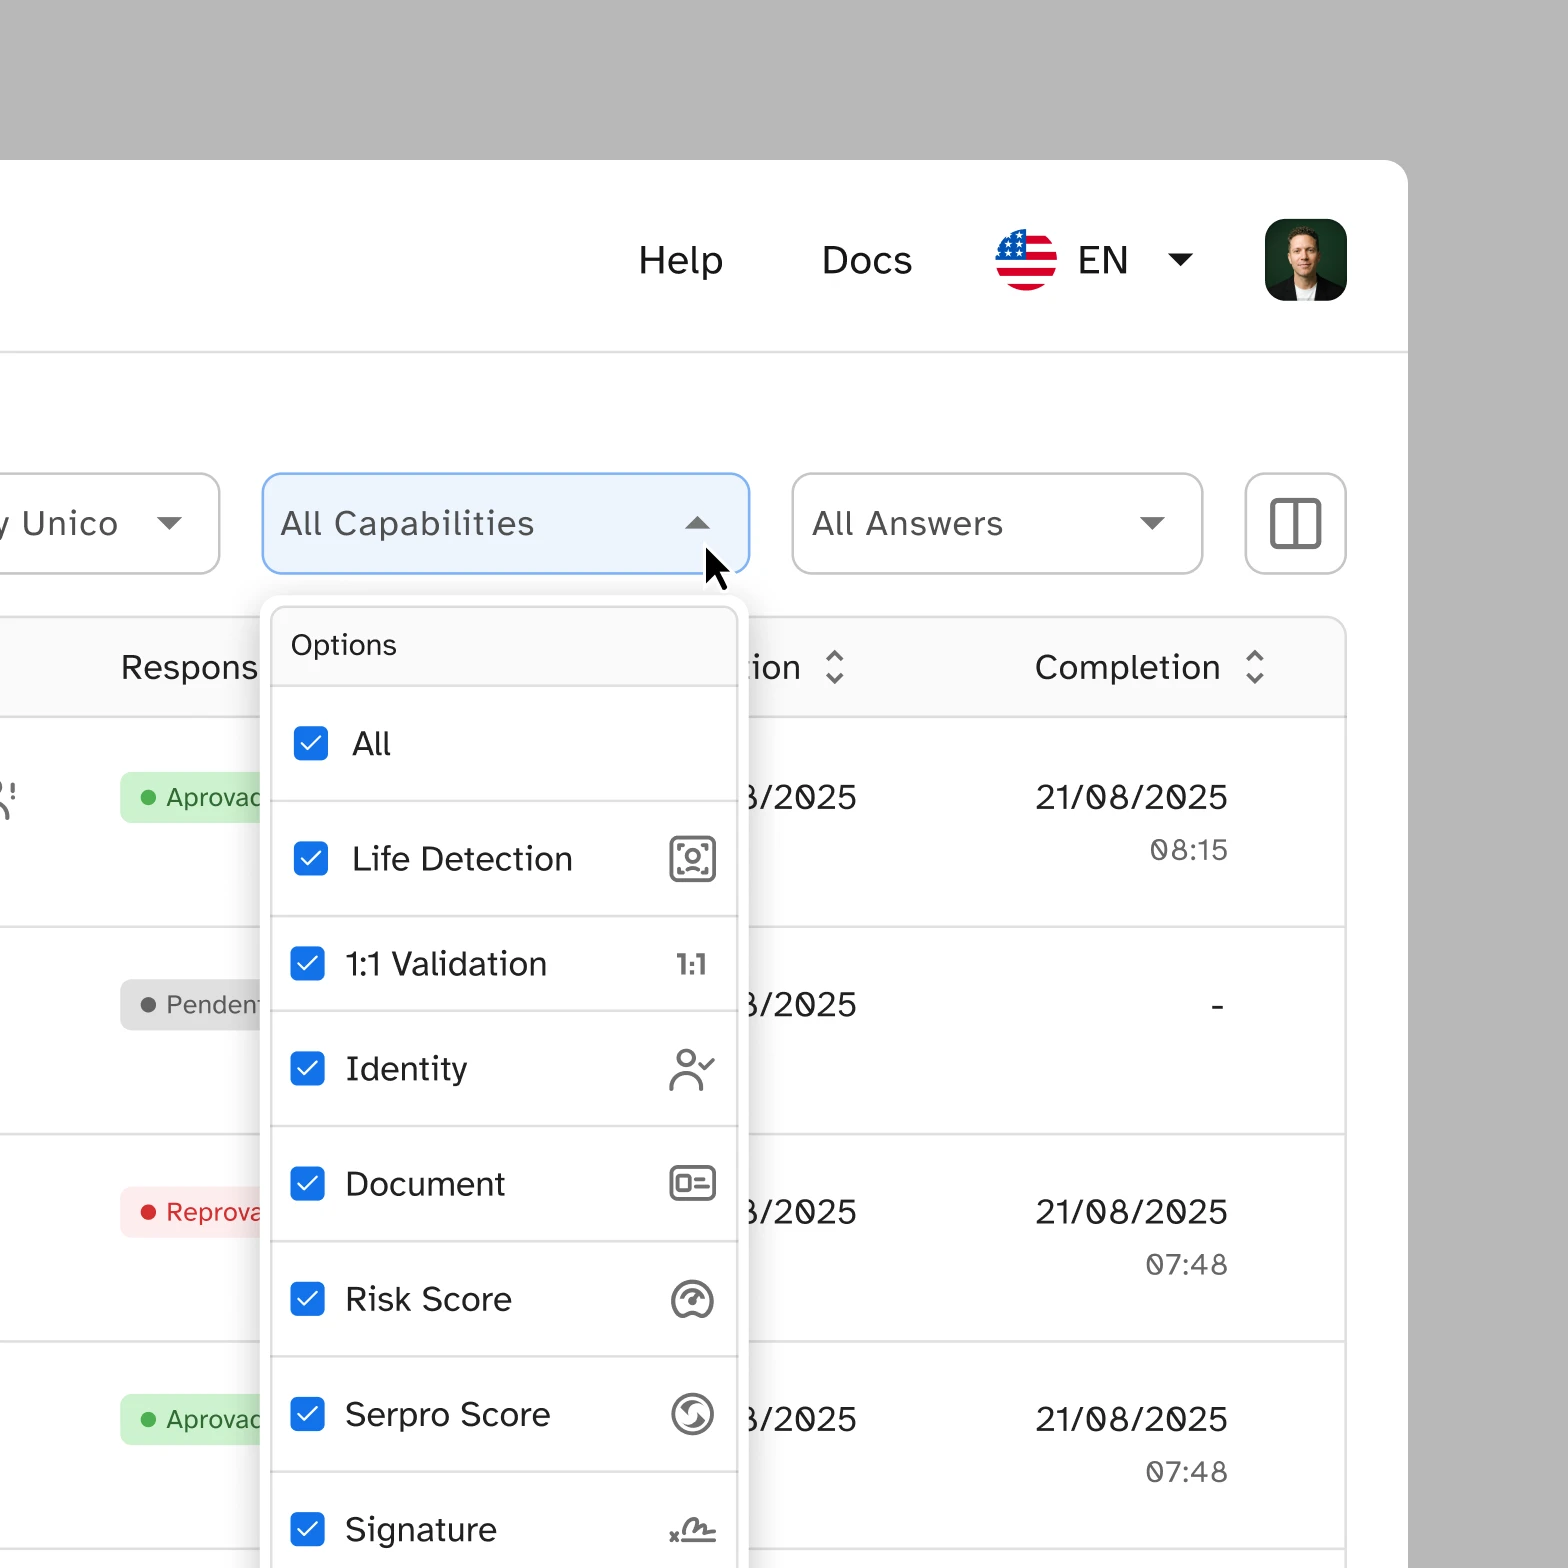Uncheck the Document checkbox

(307, 1184)
